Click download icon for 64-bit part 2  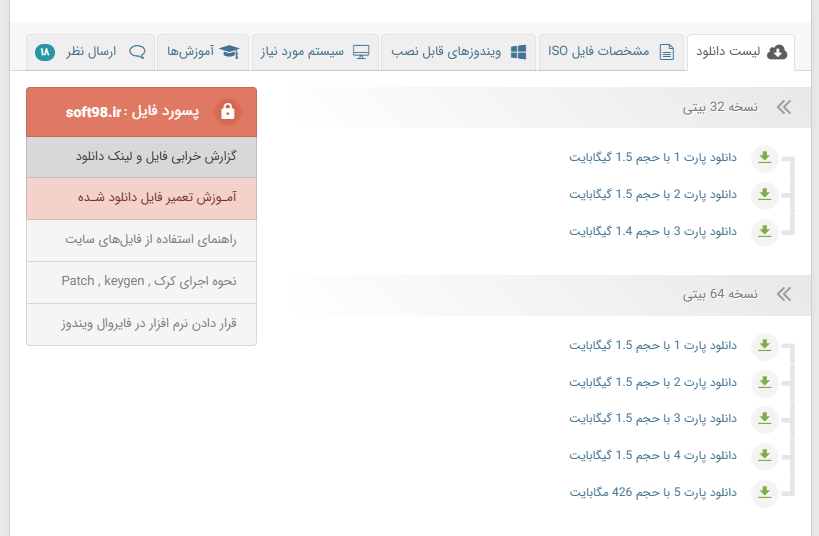pyautogui.click(x=764, y=383)
